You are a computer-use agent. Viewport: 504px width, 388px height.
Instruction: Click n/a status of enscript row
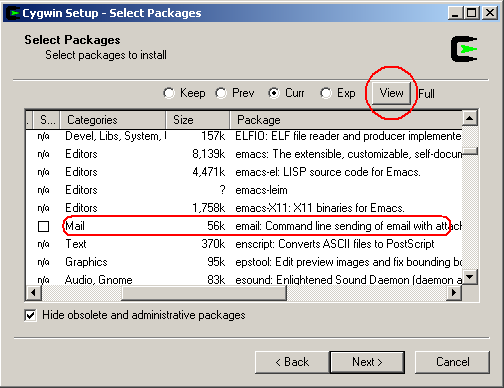(43, 244)
